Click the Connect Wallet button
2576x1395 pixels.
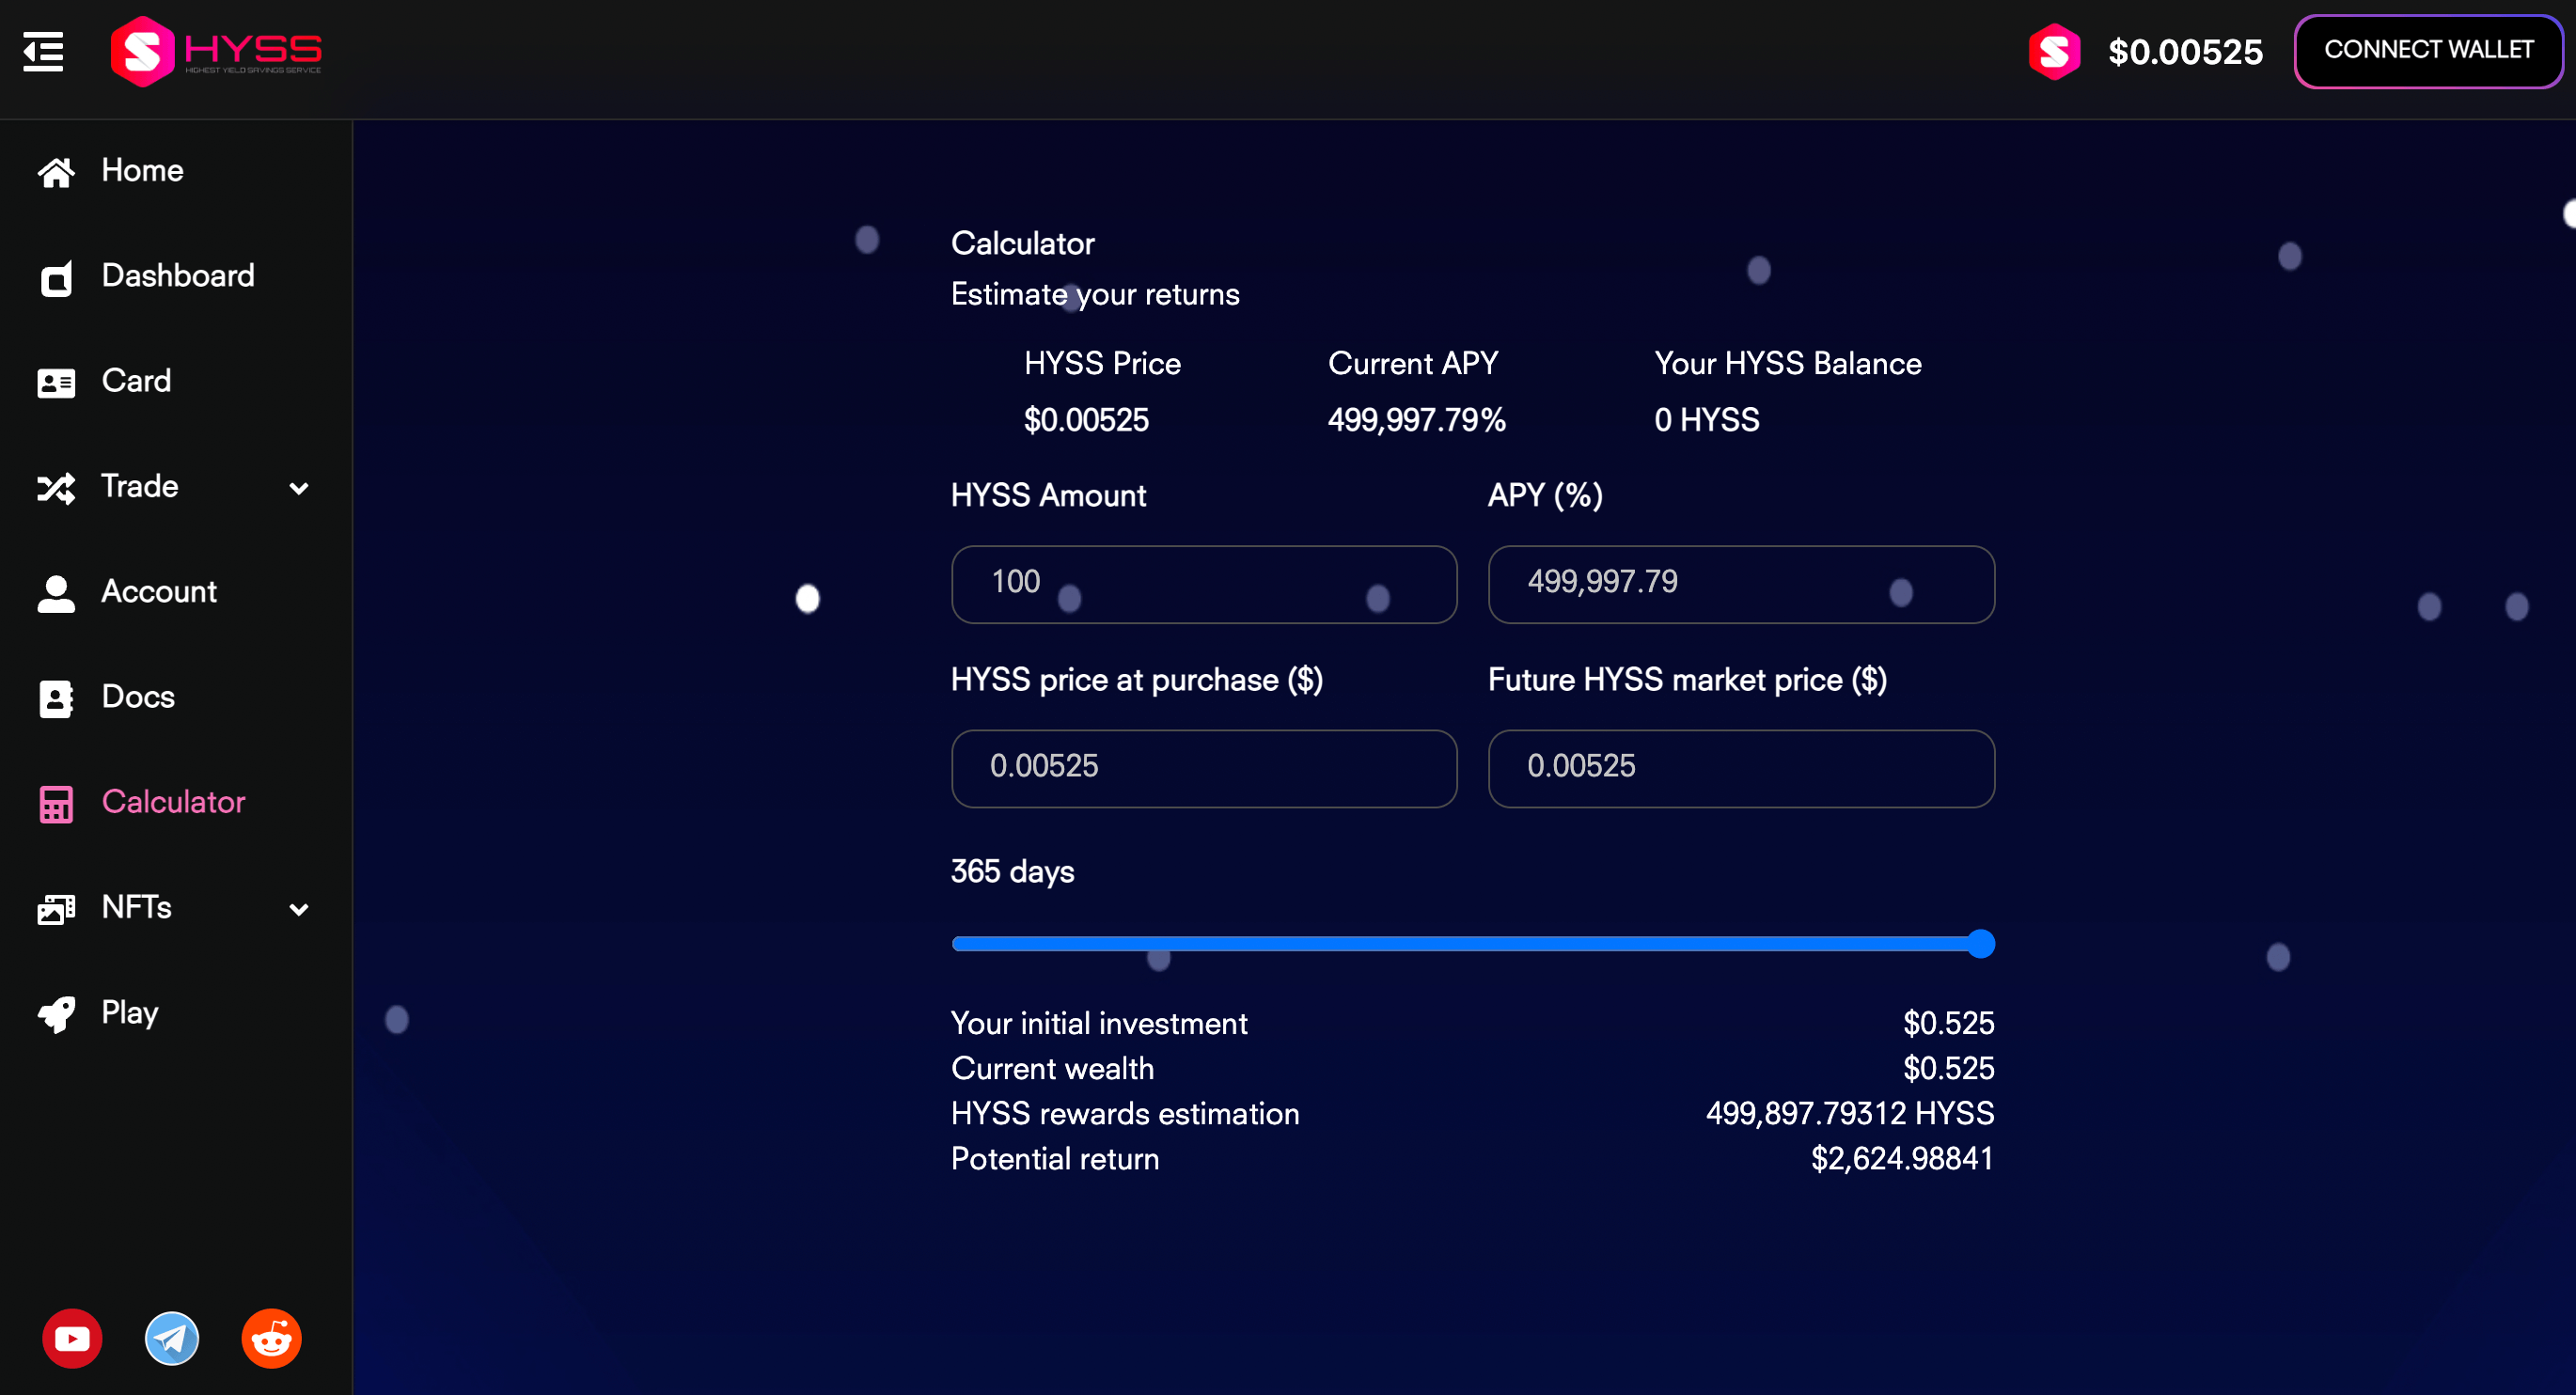(2428, 51)
